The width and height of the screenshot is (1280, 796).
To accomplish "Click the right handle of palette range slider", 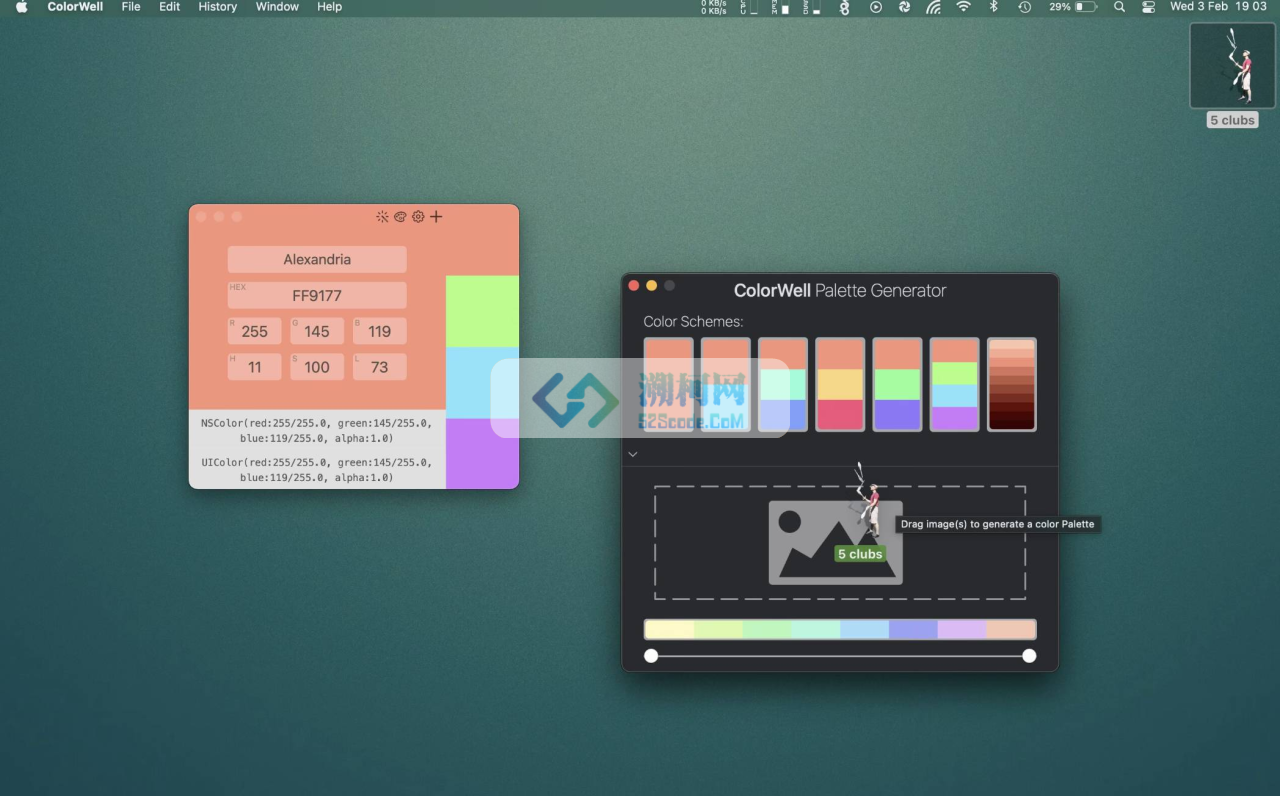I will (1029, 656).
